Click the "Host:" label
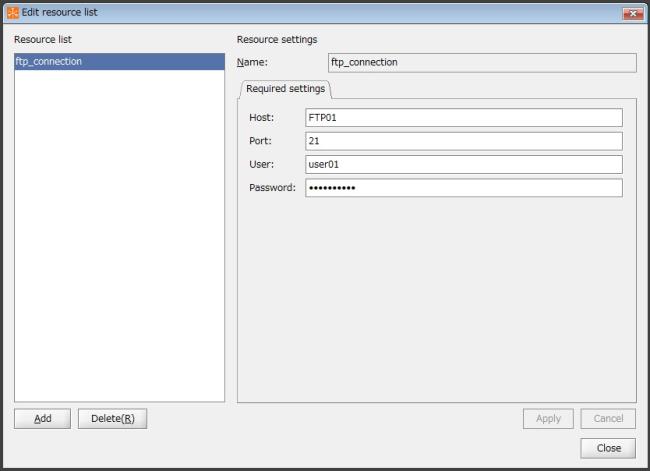Viewport: 650px width, 471px height. click(x=261, y=118)
